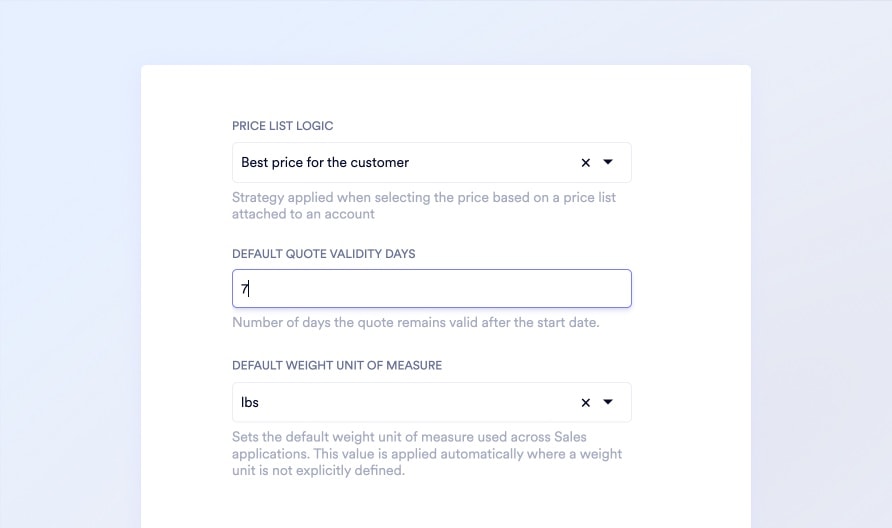
Task: Click blank card area below weight description
Action: (445, 505)
